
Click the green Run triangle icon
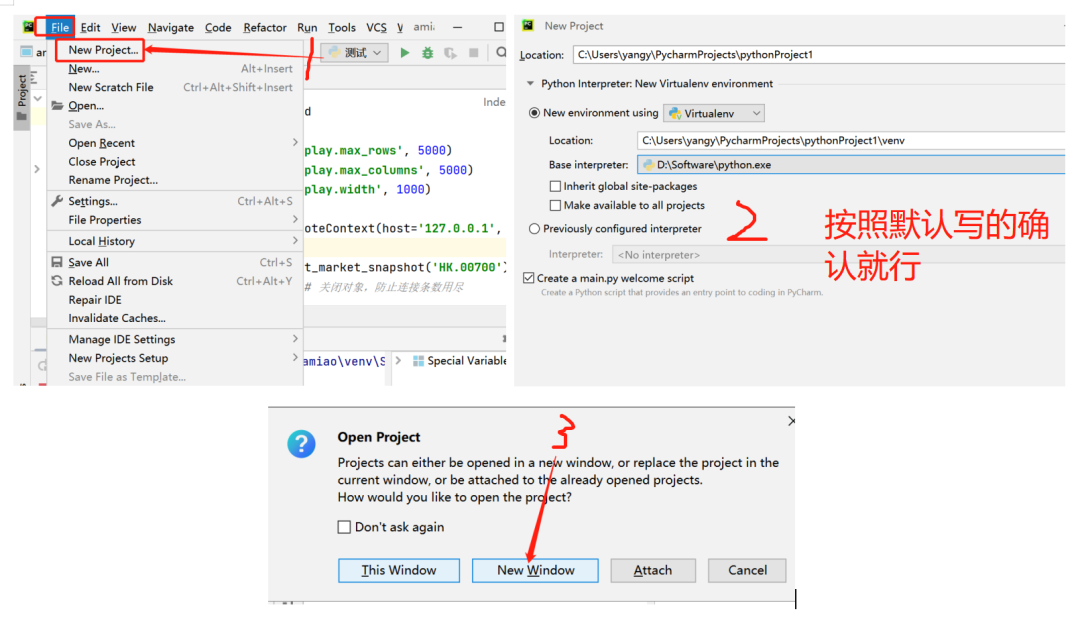click(x=405, y=52)
